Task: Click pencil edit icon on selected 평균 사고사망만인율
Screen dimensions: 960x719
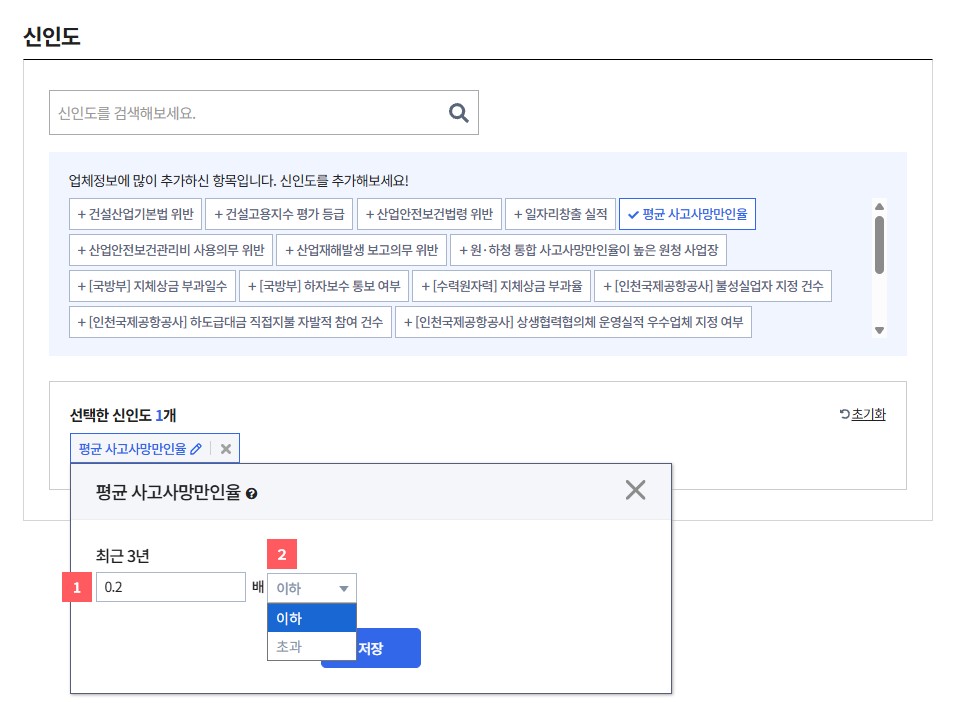Action: [196, 449]
